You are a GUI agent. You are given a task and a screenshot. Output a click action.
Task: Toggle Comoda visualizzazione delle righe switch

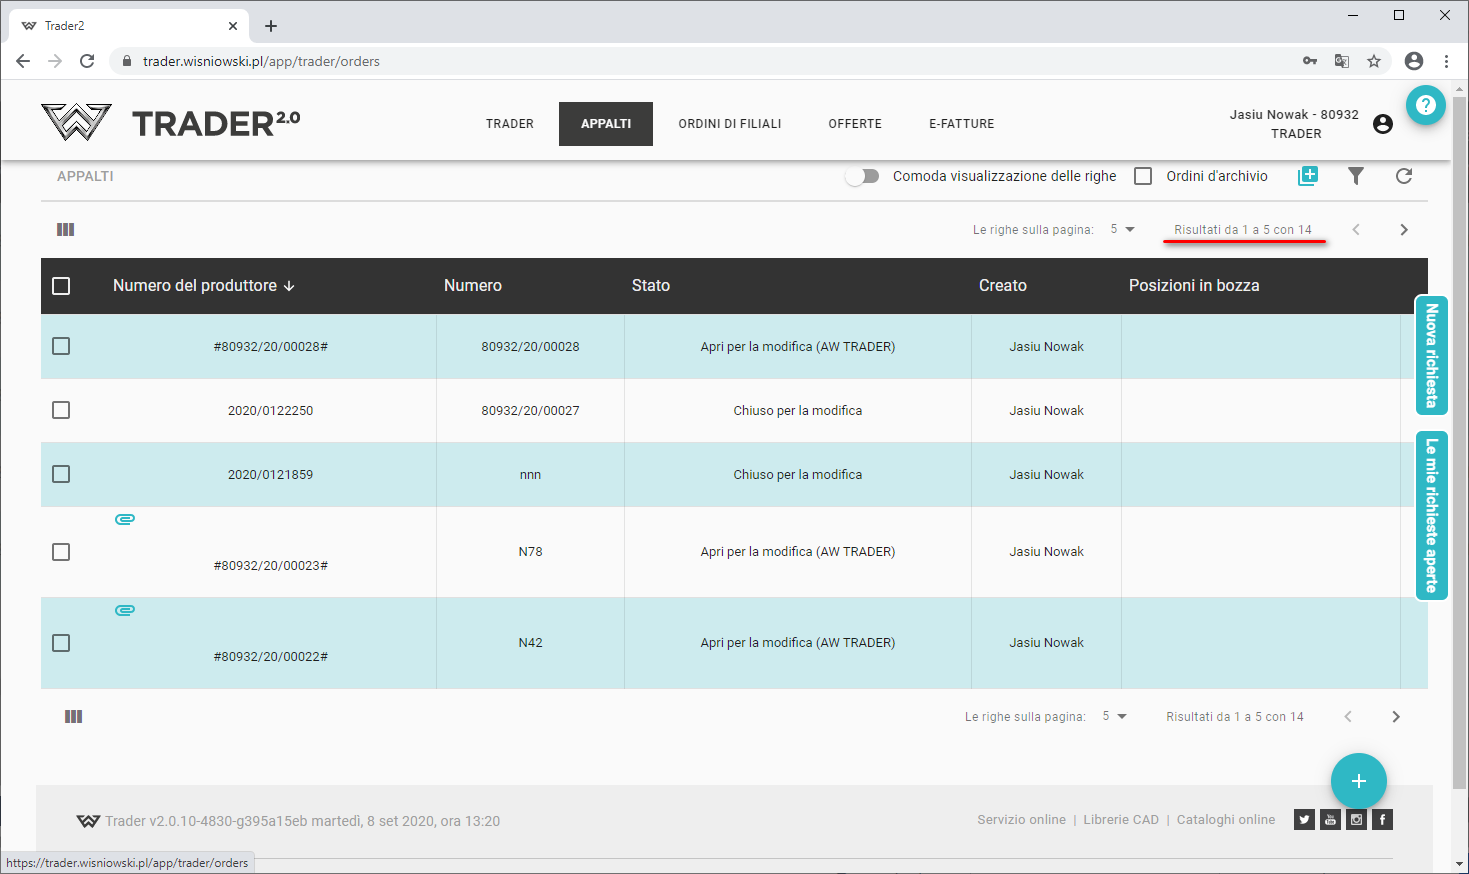click(x=862, y=176)
